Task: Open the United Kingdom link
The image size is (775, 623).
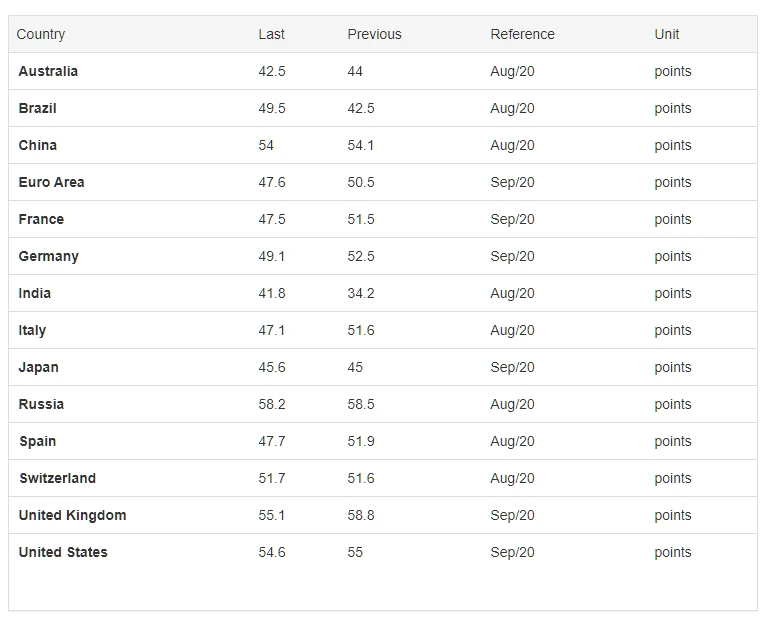Action: (72, 515)
